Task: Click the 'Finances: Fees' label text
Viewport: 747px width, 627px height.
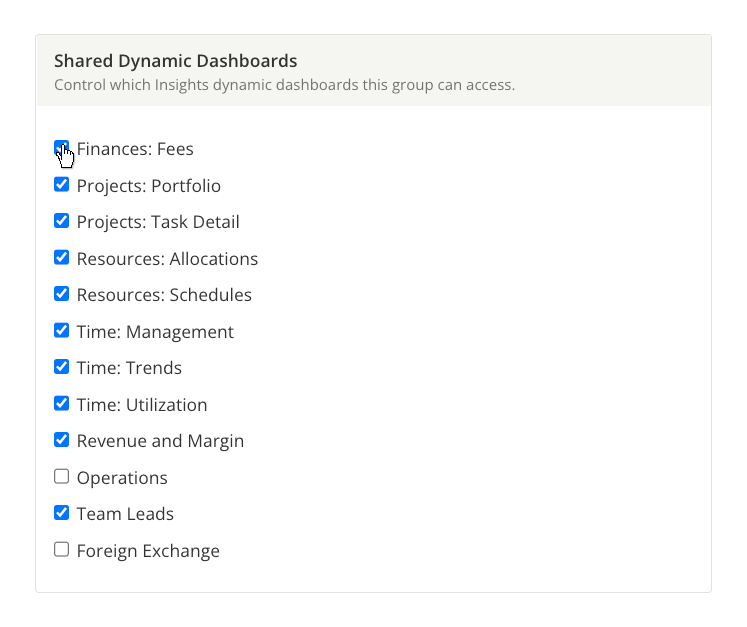Action: click(135, 149)
